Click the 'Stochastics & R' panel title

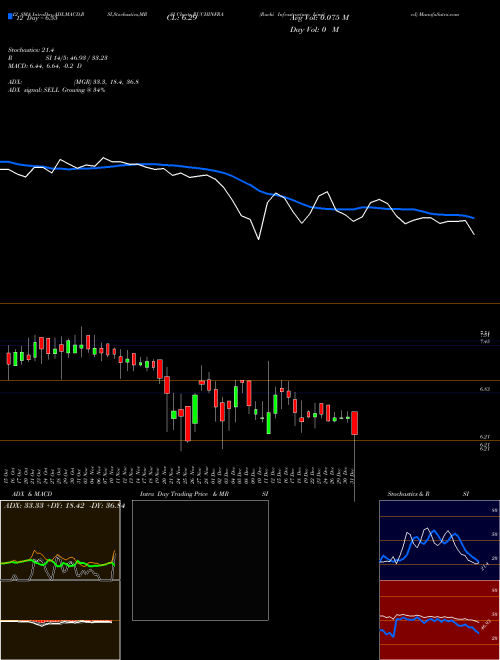409,494
